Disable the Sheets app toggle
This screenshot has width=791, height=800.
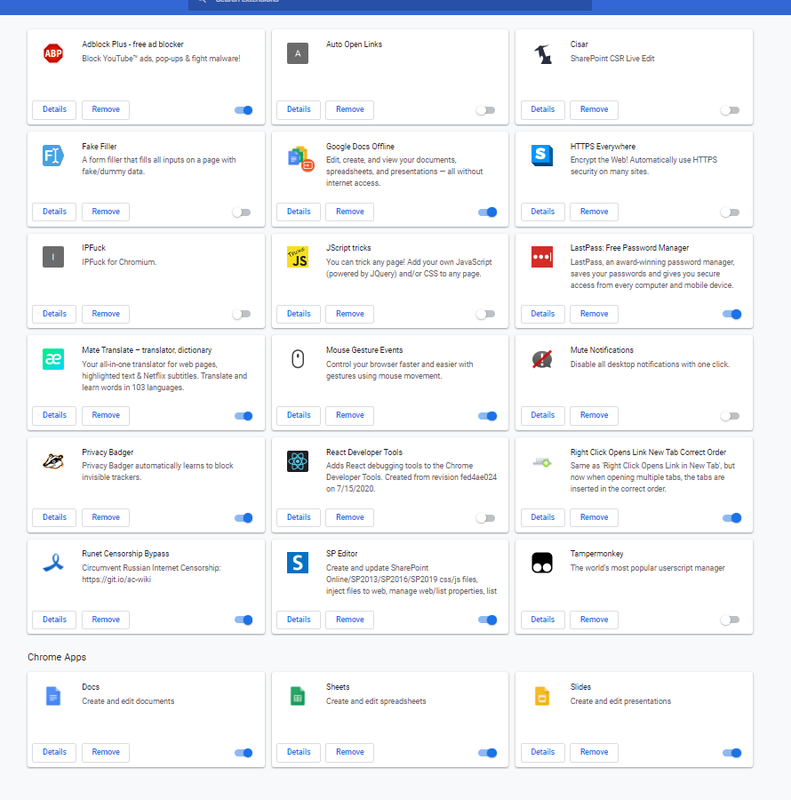click(488, 753)
